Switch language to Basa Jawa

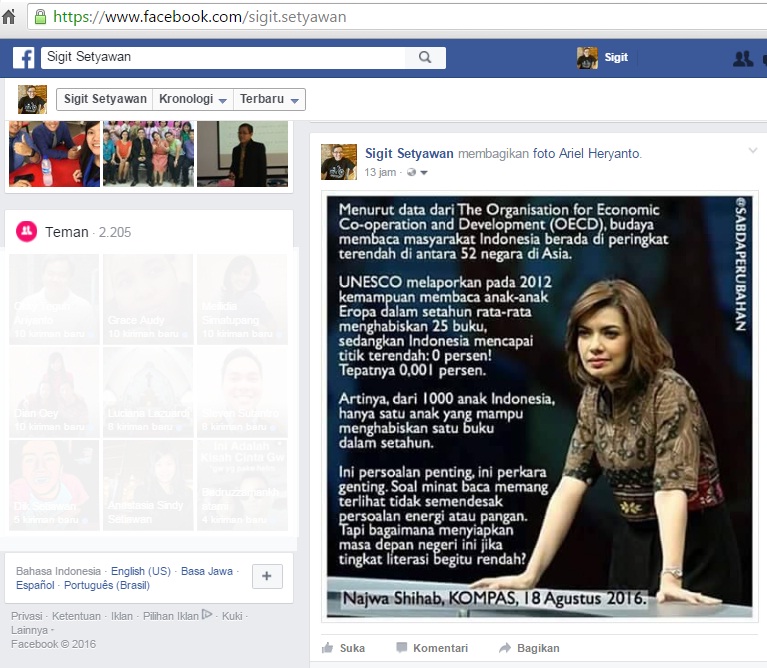(207, 571)
